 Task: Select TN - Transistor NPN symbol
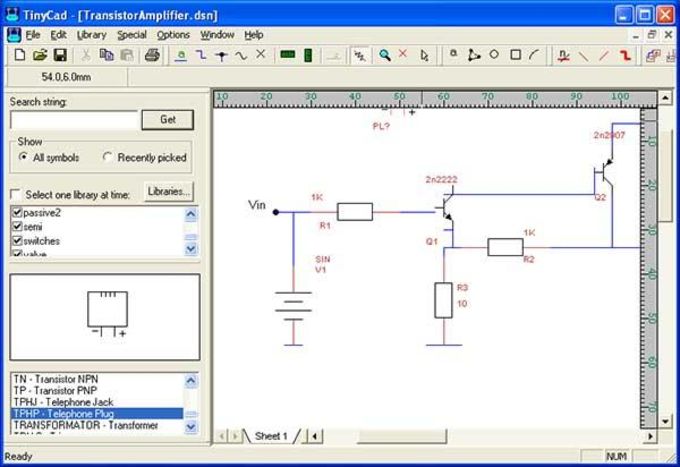pos(97,379)
